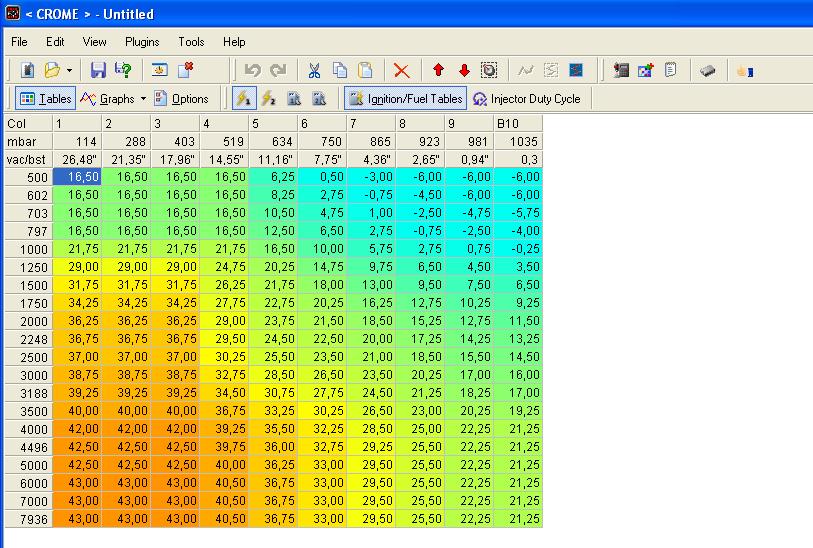Open the File menu
Screen dimensions: 813x548
pyautogui.click(x=19, y=42)
